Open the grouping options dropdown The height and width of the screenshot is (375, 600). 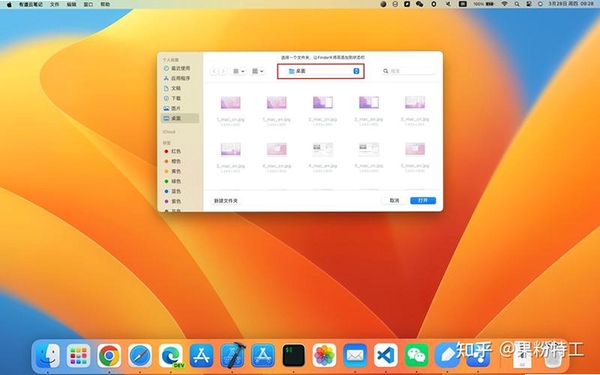(258, 71)
